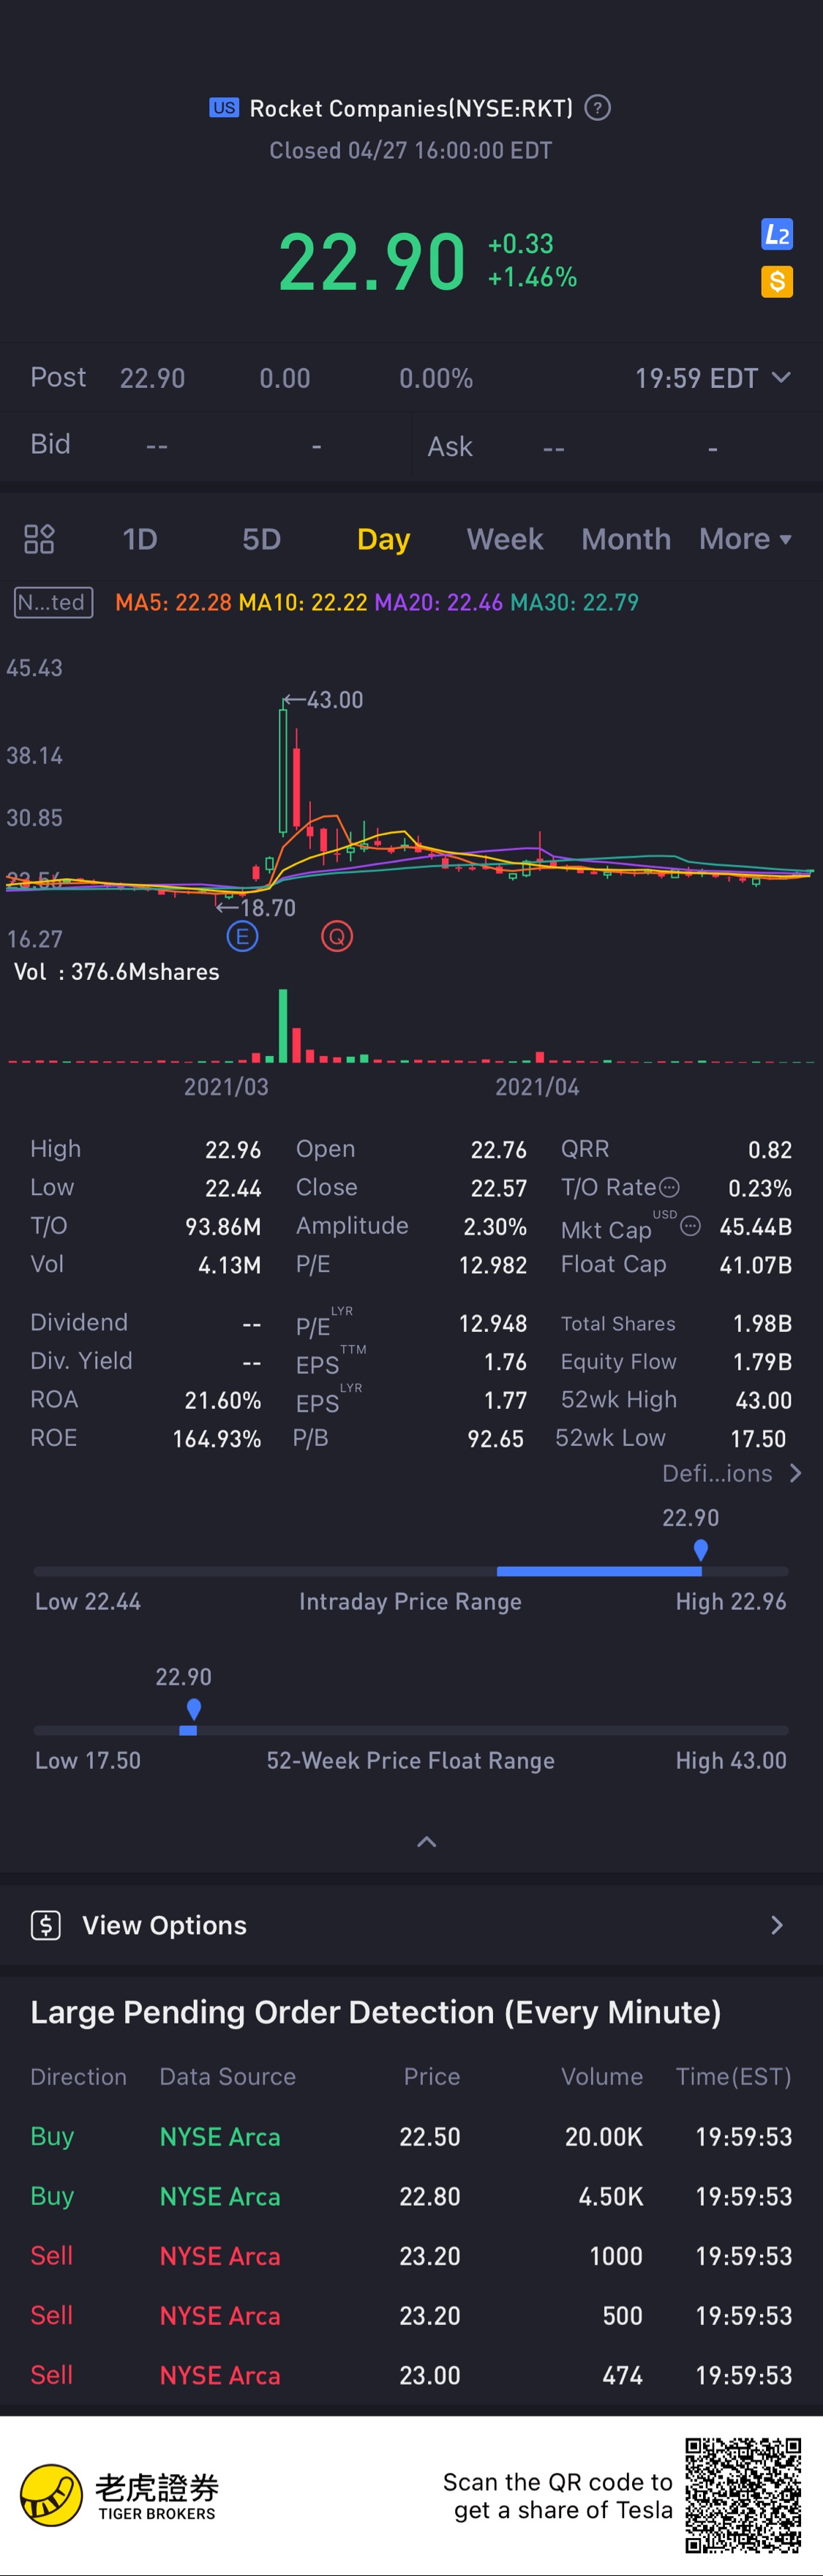This screenshot has width=823, height=2576.
Task: Open the chart layout grid icon
Action: pos(39,539)
